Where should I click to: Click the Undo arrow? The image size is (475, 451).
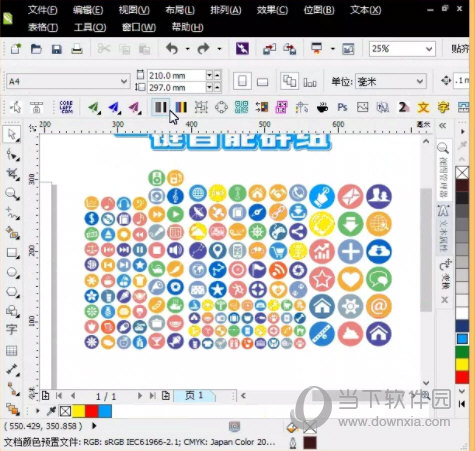coord(172,49)
